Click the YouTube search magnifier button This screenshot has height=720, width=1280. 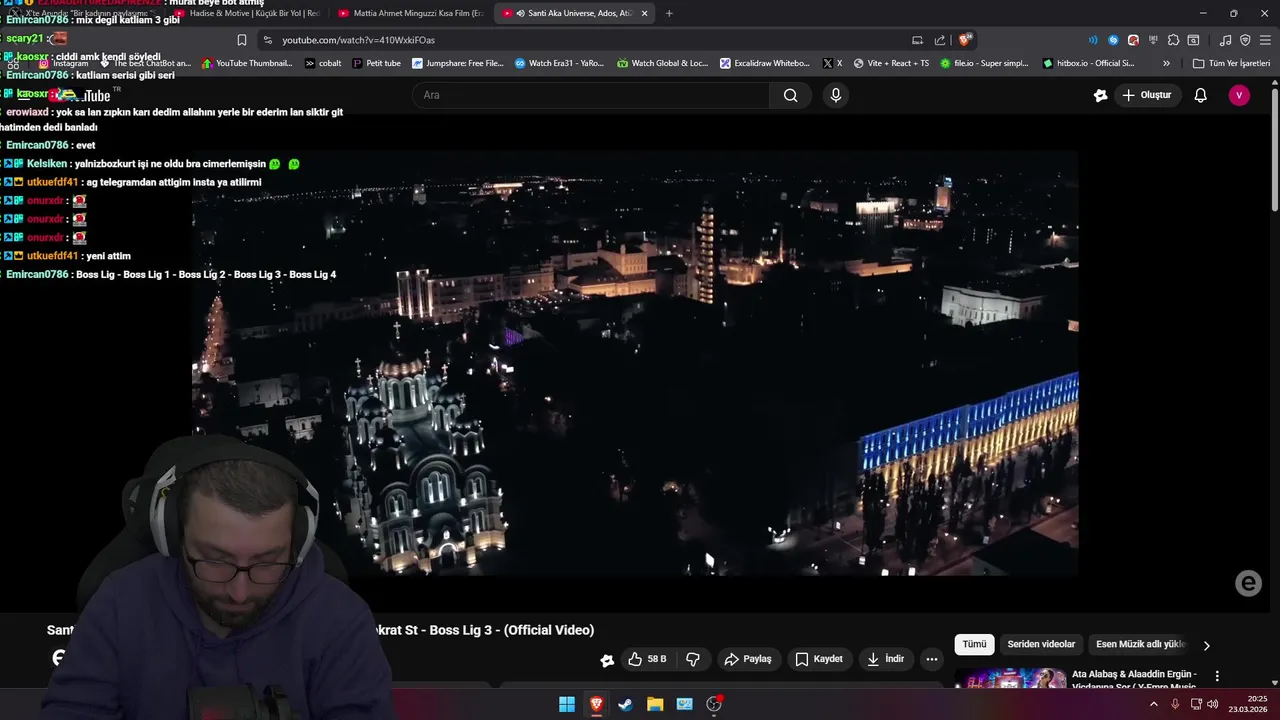tap(790, 95)
